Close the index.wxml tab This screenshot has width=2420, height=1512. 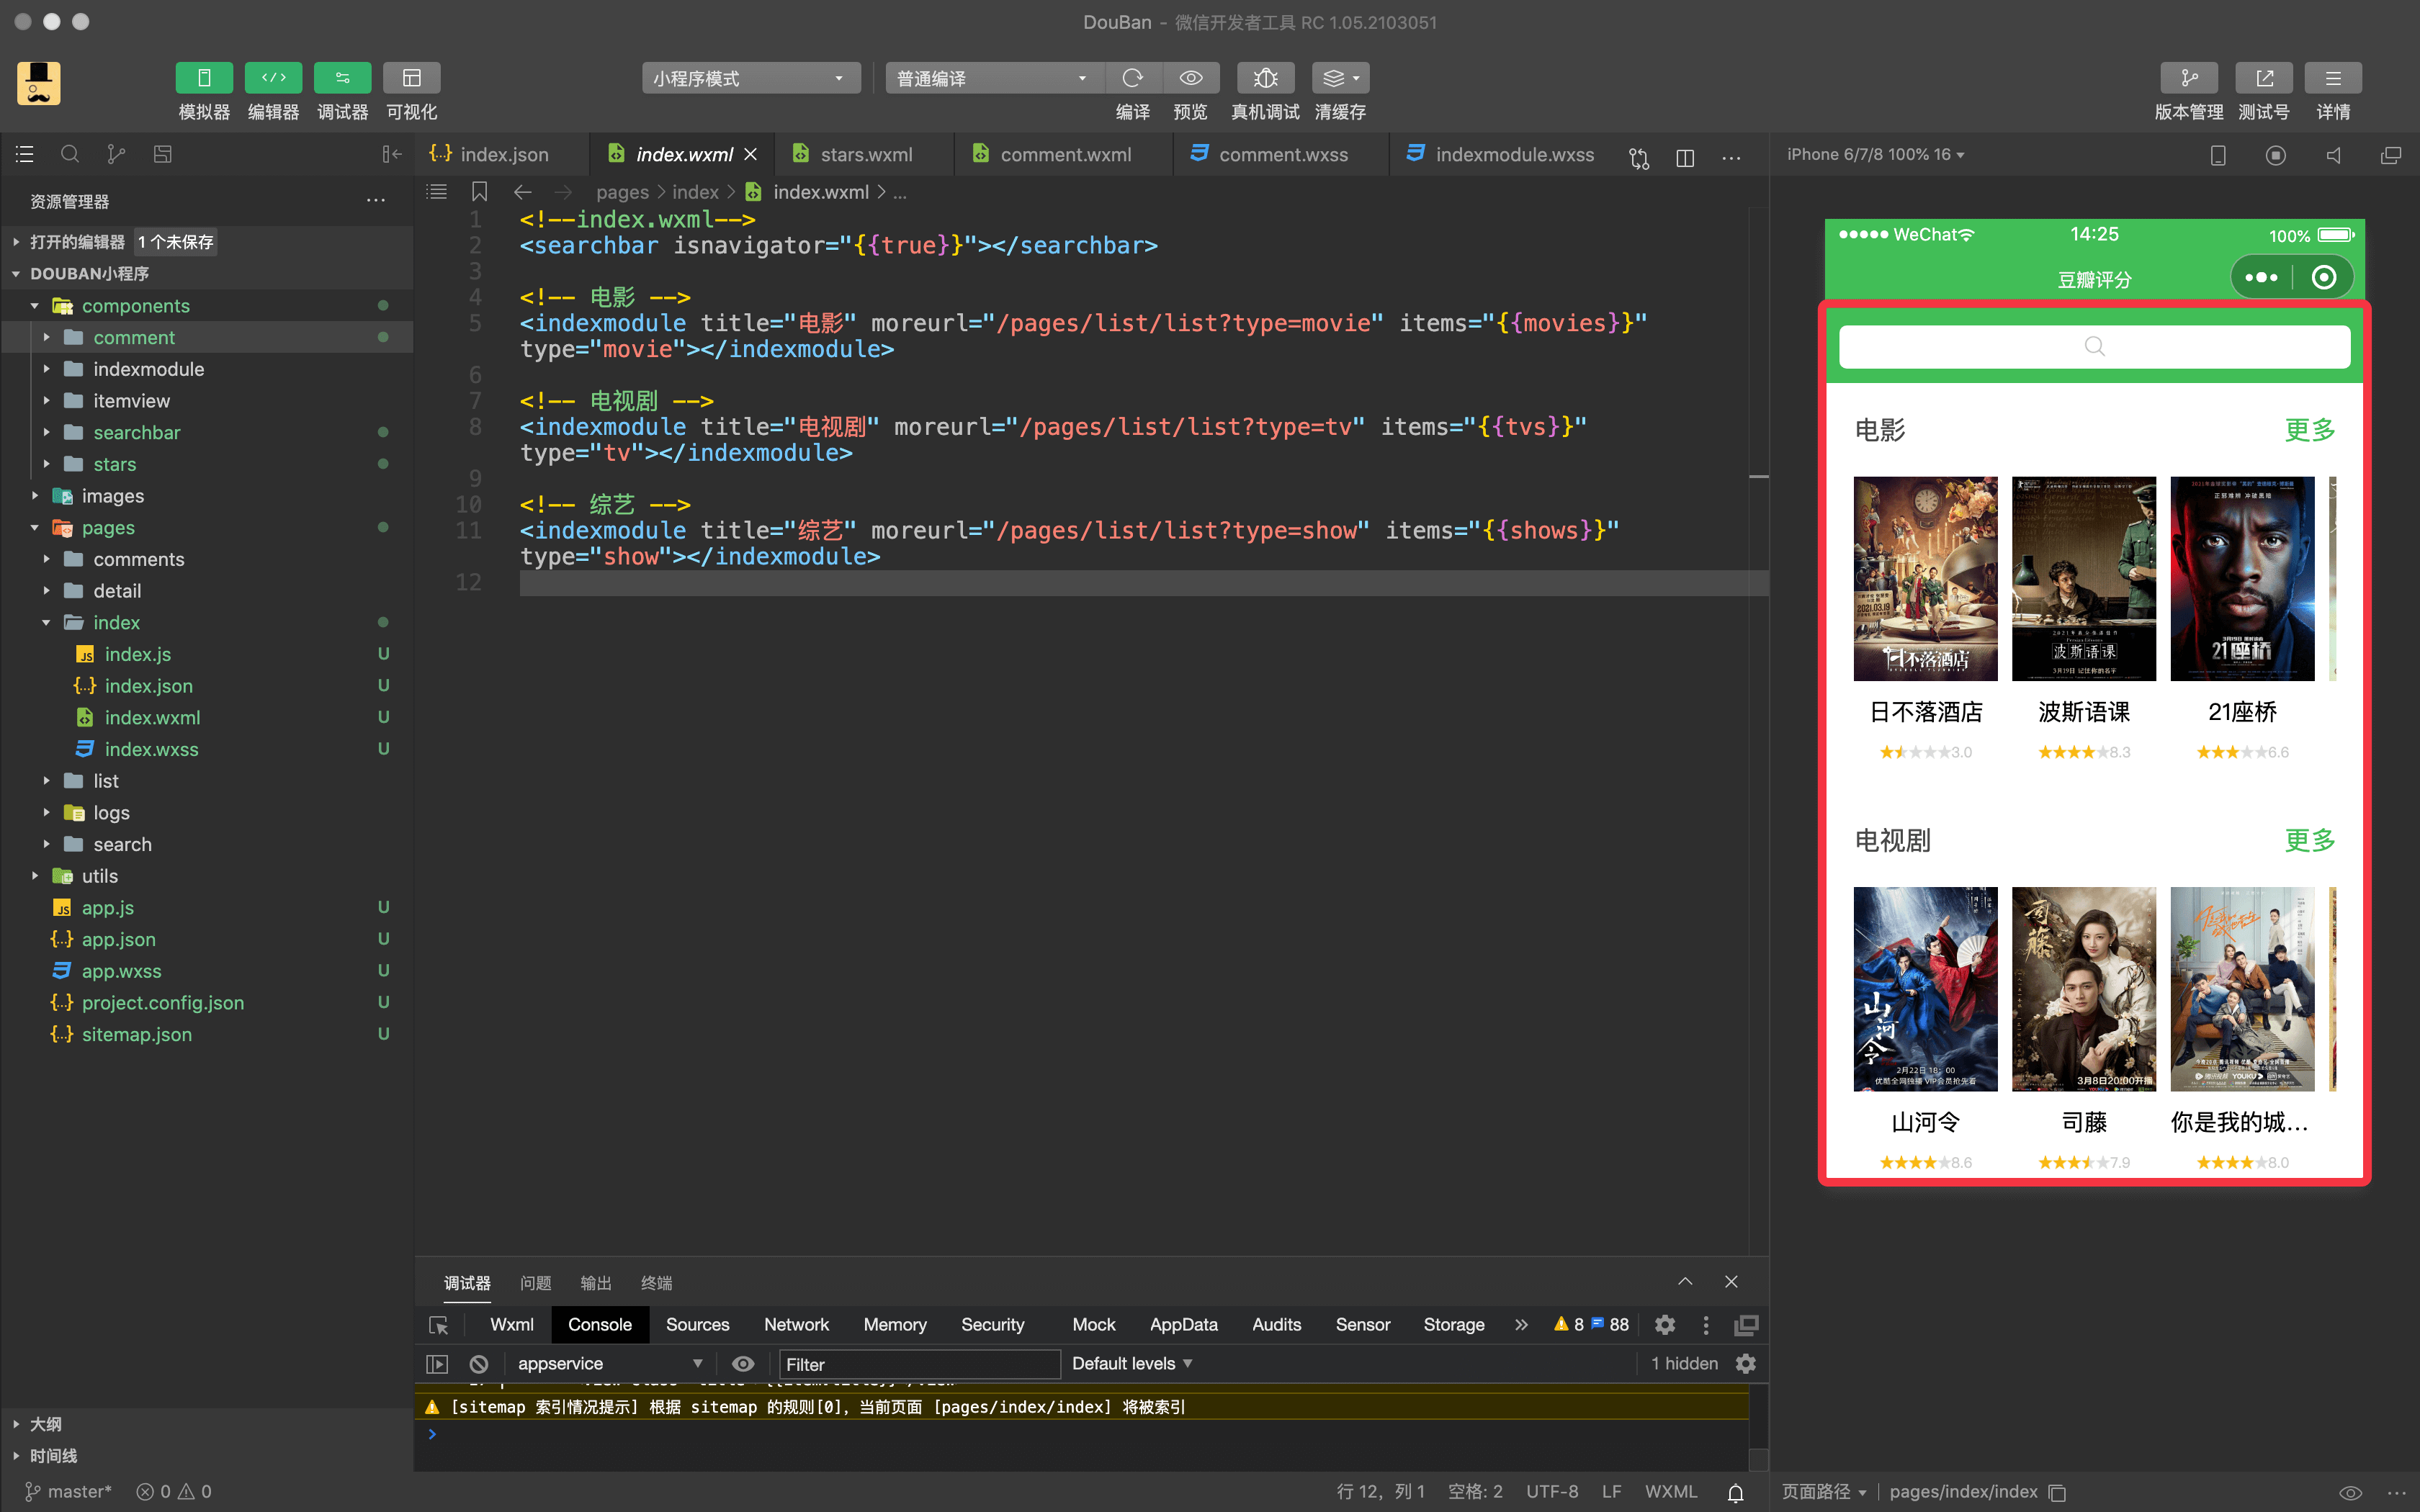tap(751, 154)
